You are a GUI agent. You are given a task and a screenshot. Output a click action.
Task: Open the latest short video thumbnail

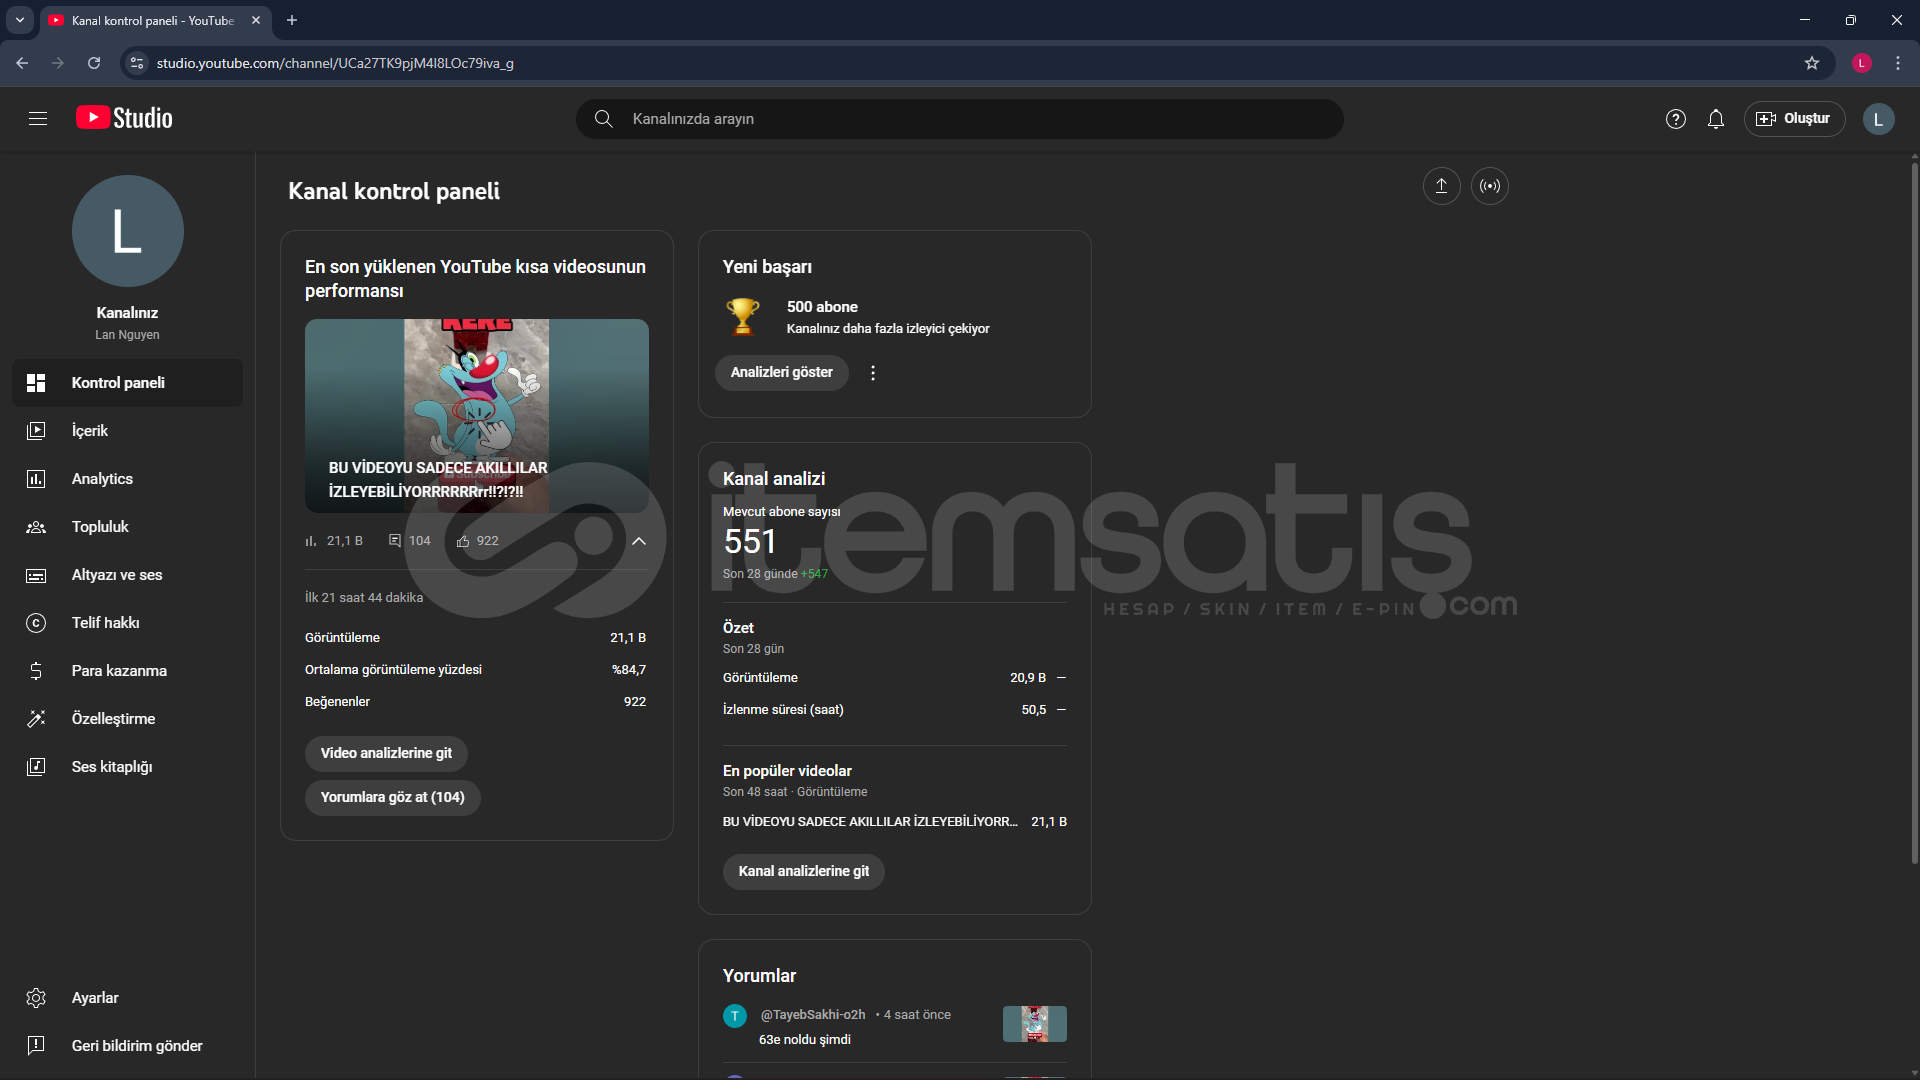coord(476,415)
